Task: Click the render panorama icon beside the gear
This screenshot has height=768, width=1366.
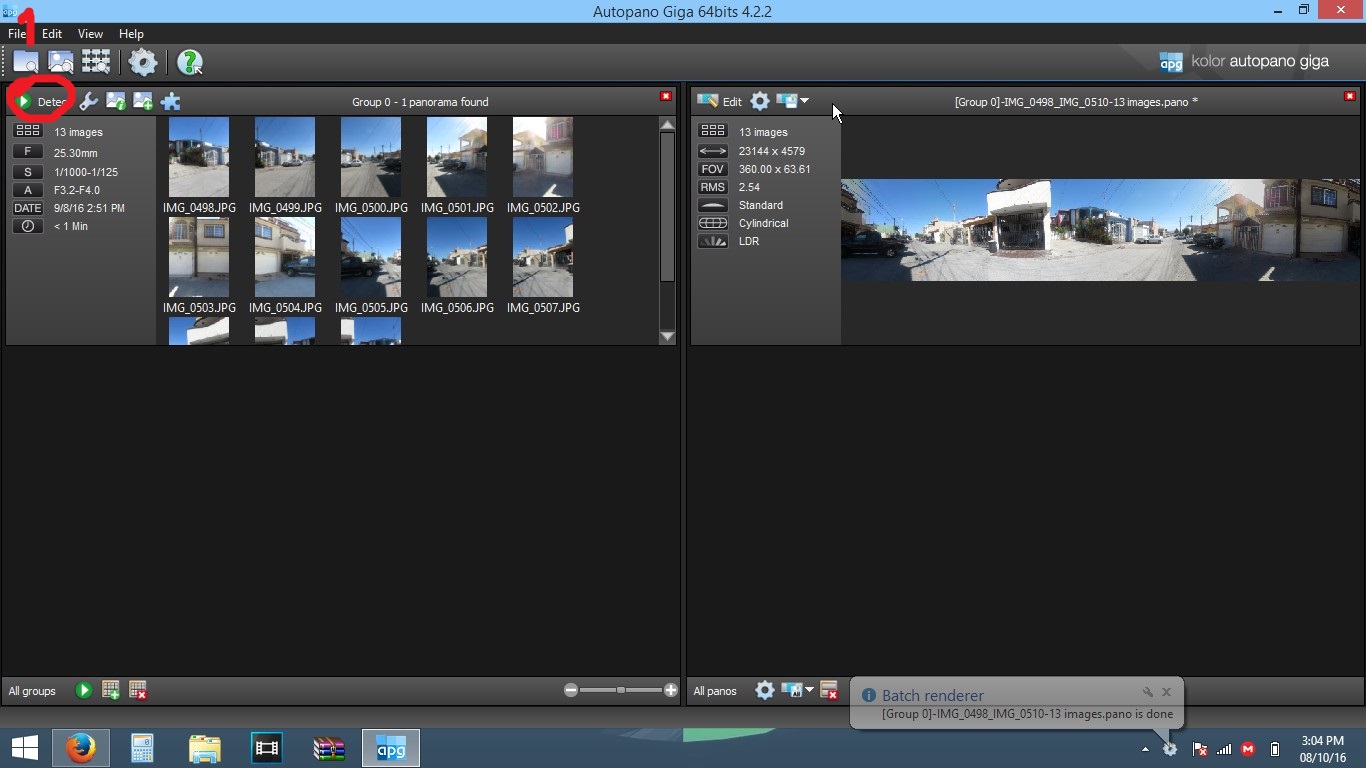Action: coord(787,102)
